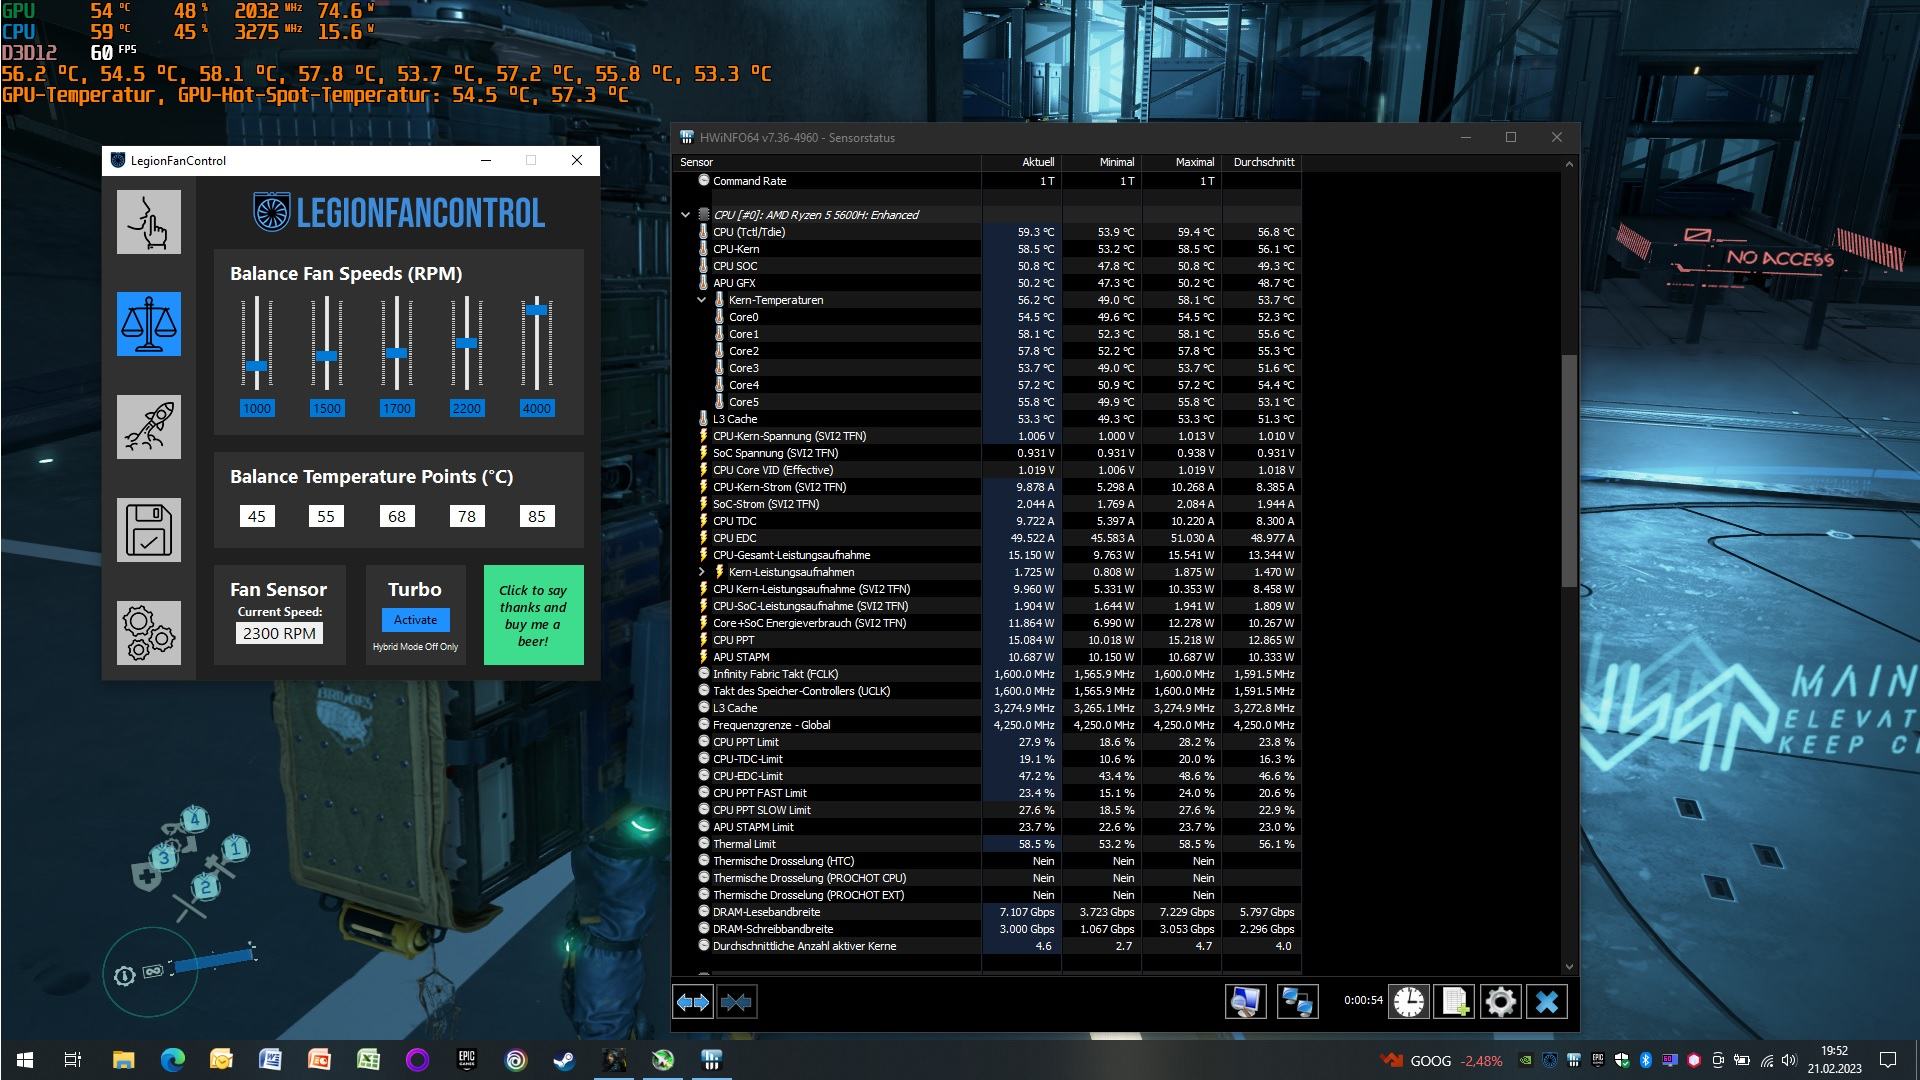Open the volume speaker tray icon

click(1790, 1060)
